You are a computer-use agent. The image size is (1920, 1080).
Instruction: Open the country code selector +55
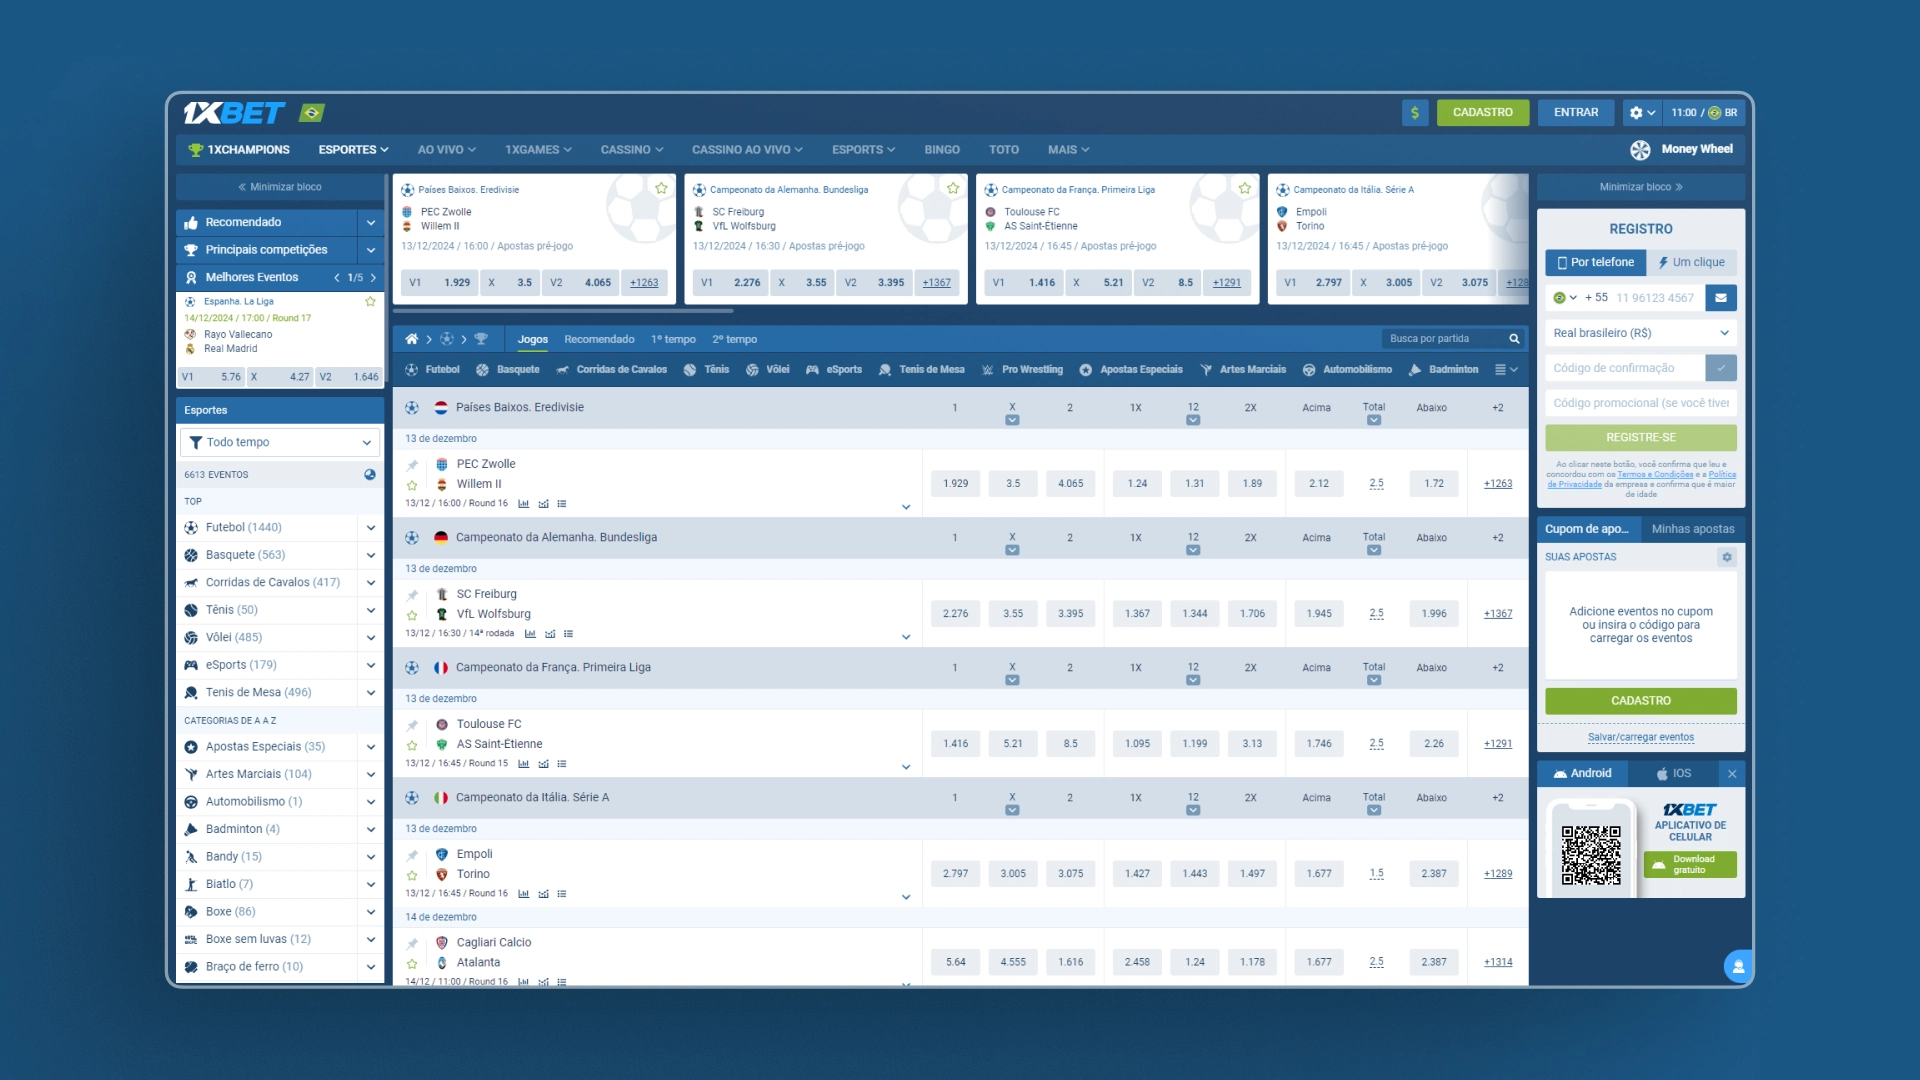click(x=1566, y=298)
